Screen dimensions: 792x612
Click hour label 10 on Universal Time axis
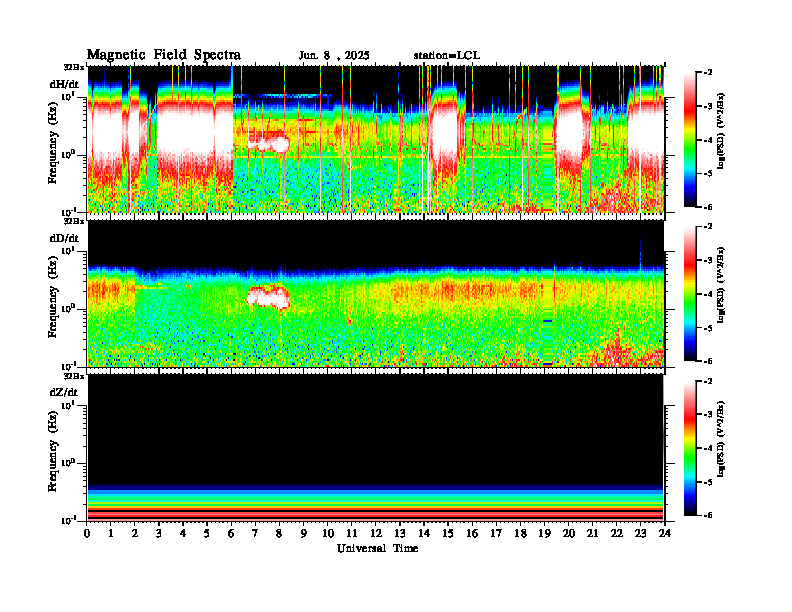click(x=328, y=534)
